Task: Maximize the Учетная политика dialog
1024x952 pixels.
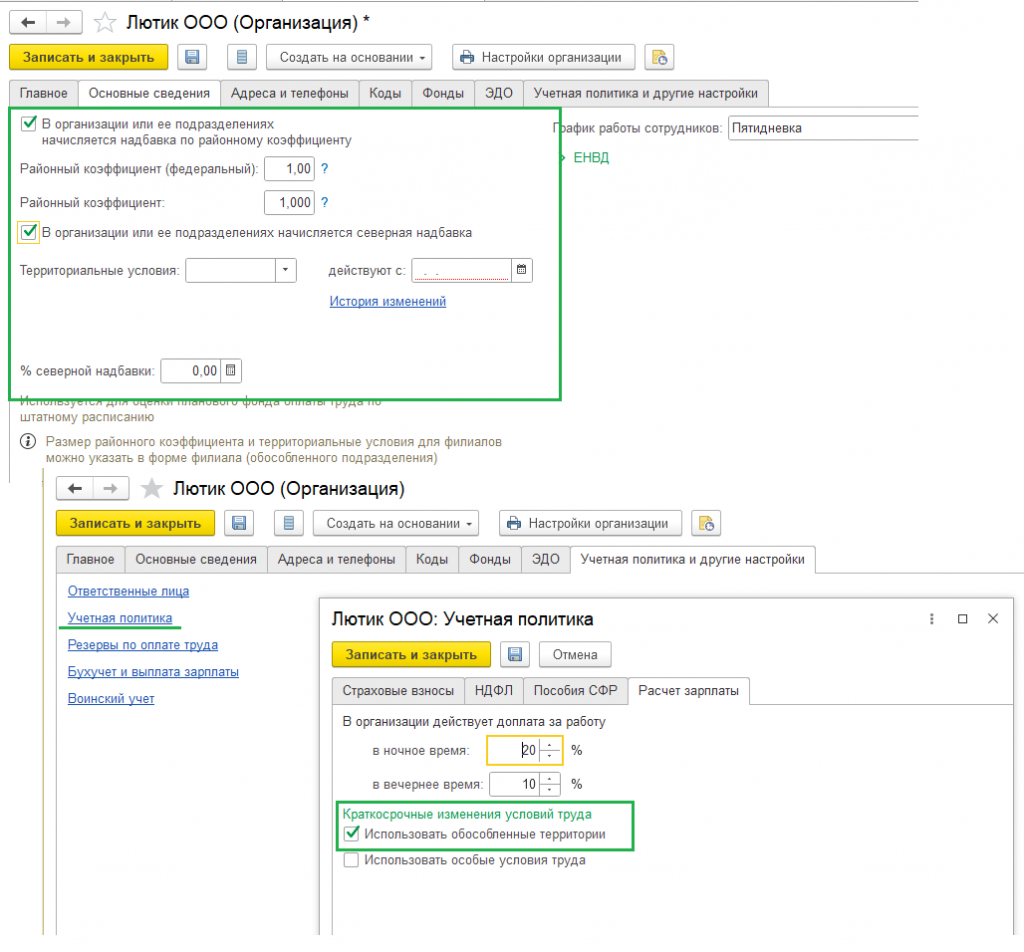Action: (963, 618)
